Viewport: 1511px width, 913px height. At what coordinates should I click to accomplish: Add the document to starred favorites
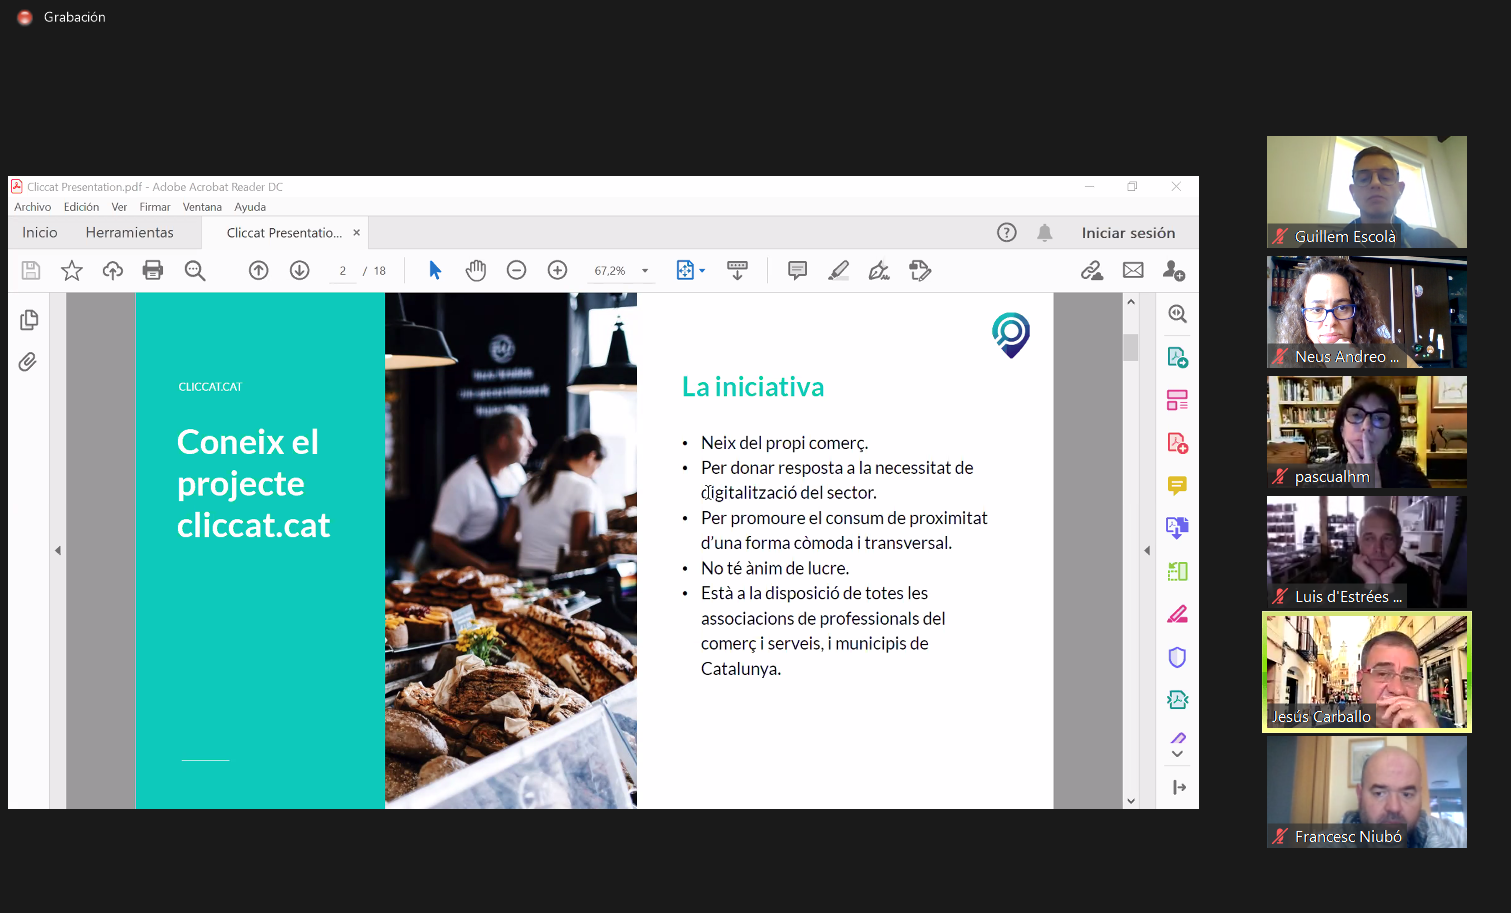point(72,270)
